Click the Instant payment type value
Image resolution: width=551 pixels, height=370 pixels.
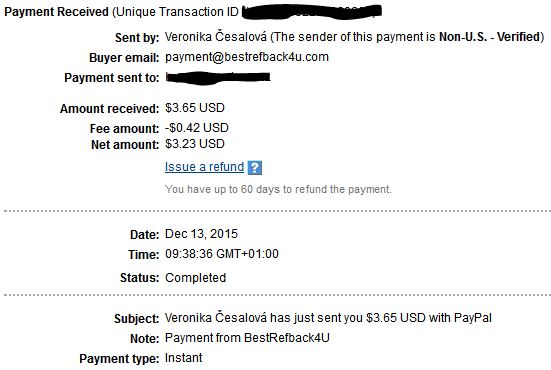pyautogui.click(x=183, y=358)
